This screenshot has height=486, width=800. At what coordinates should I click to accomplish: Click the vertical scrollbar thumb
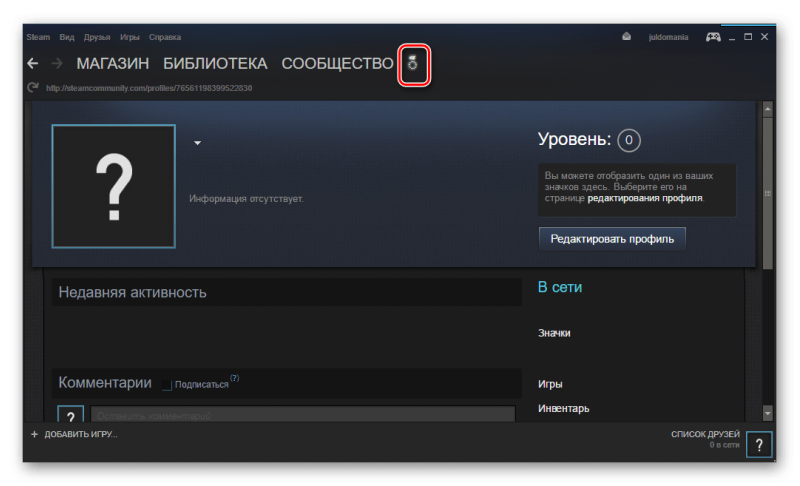point(767,193)
